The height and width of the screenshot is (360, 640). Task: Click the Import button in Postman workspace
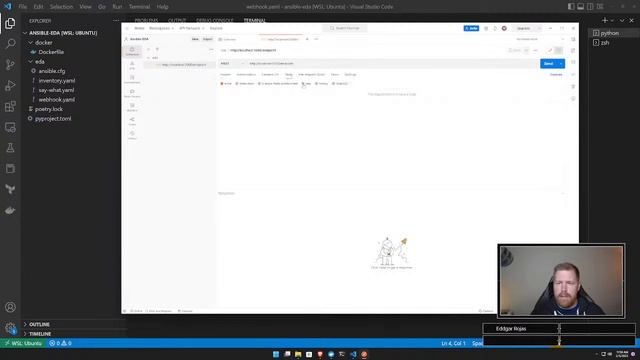click(207, 39)
